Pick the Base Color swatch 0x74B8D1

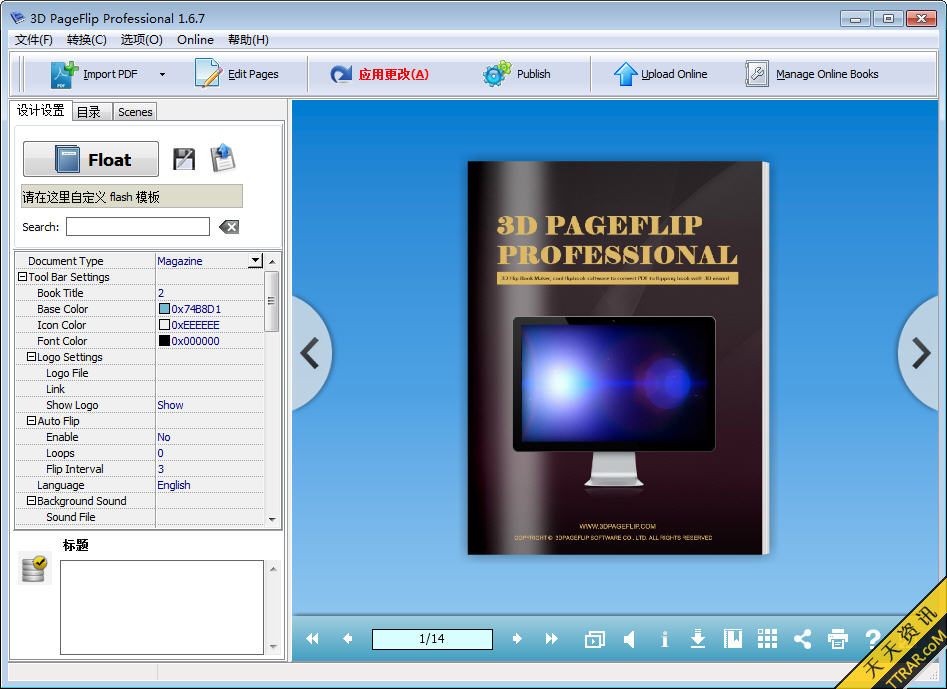(x=164, y=309)
